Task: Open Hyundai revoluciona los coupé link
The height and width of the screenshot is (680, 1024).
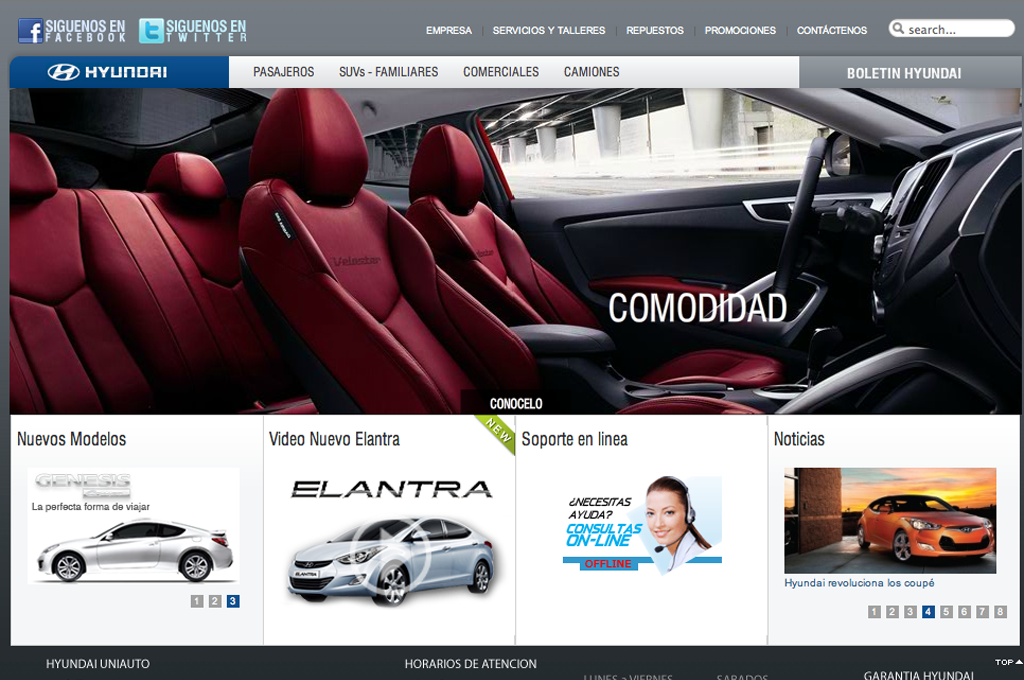Action: click(859, 583)
